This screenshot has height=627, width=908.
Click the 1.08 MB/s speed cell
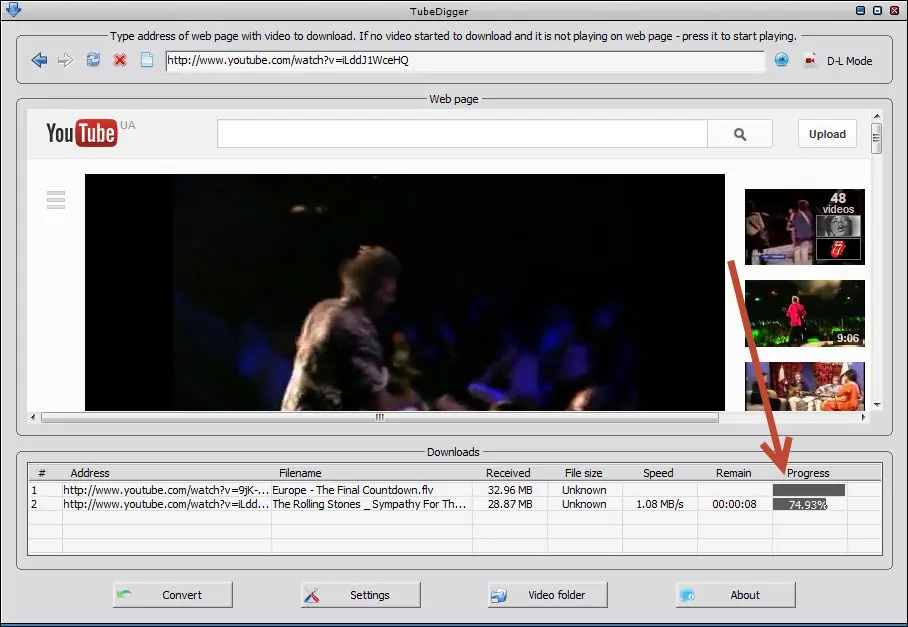(660, 504)
